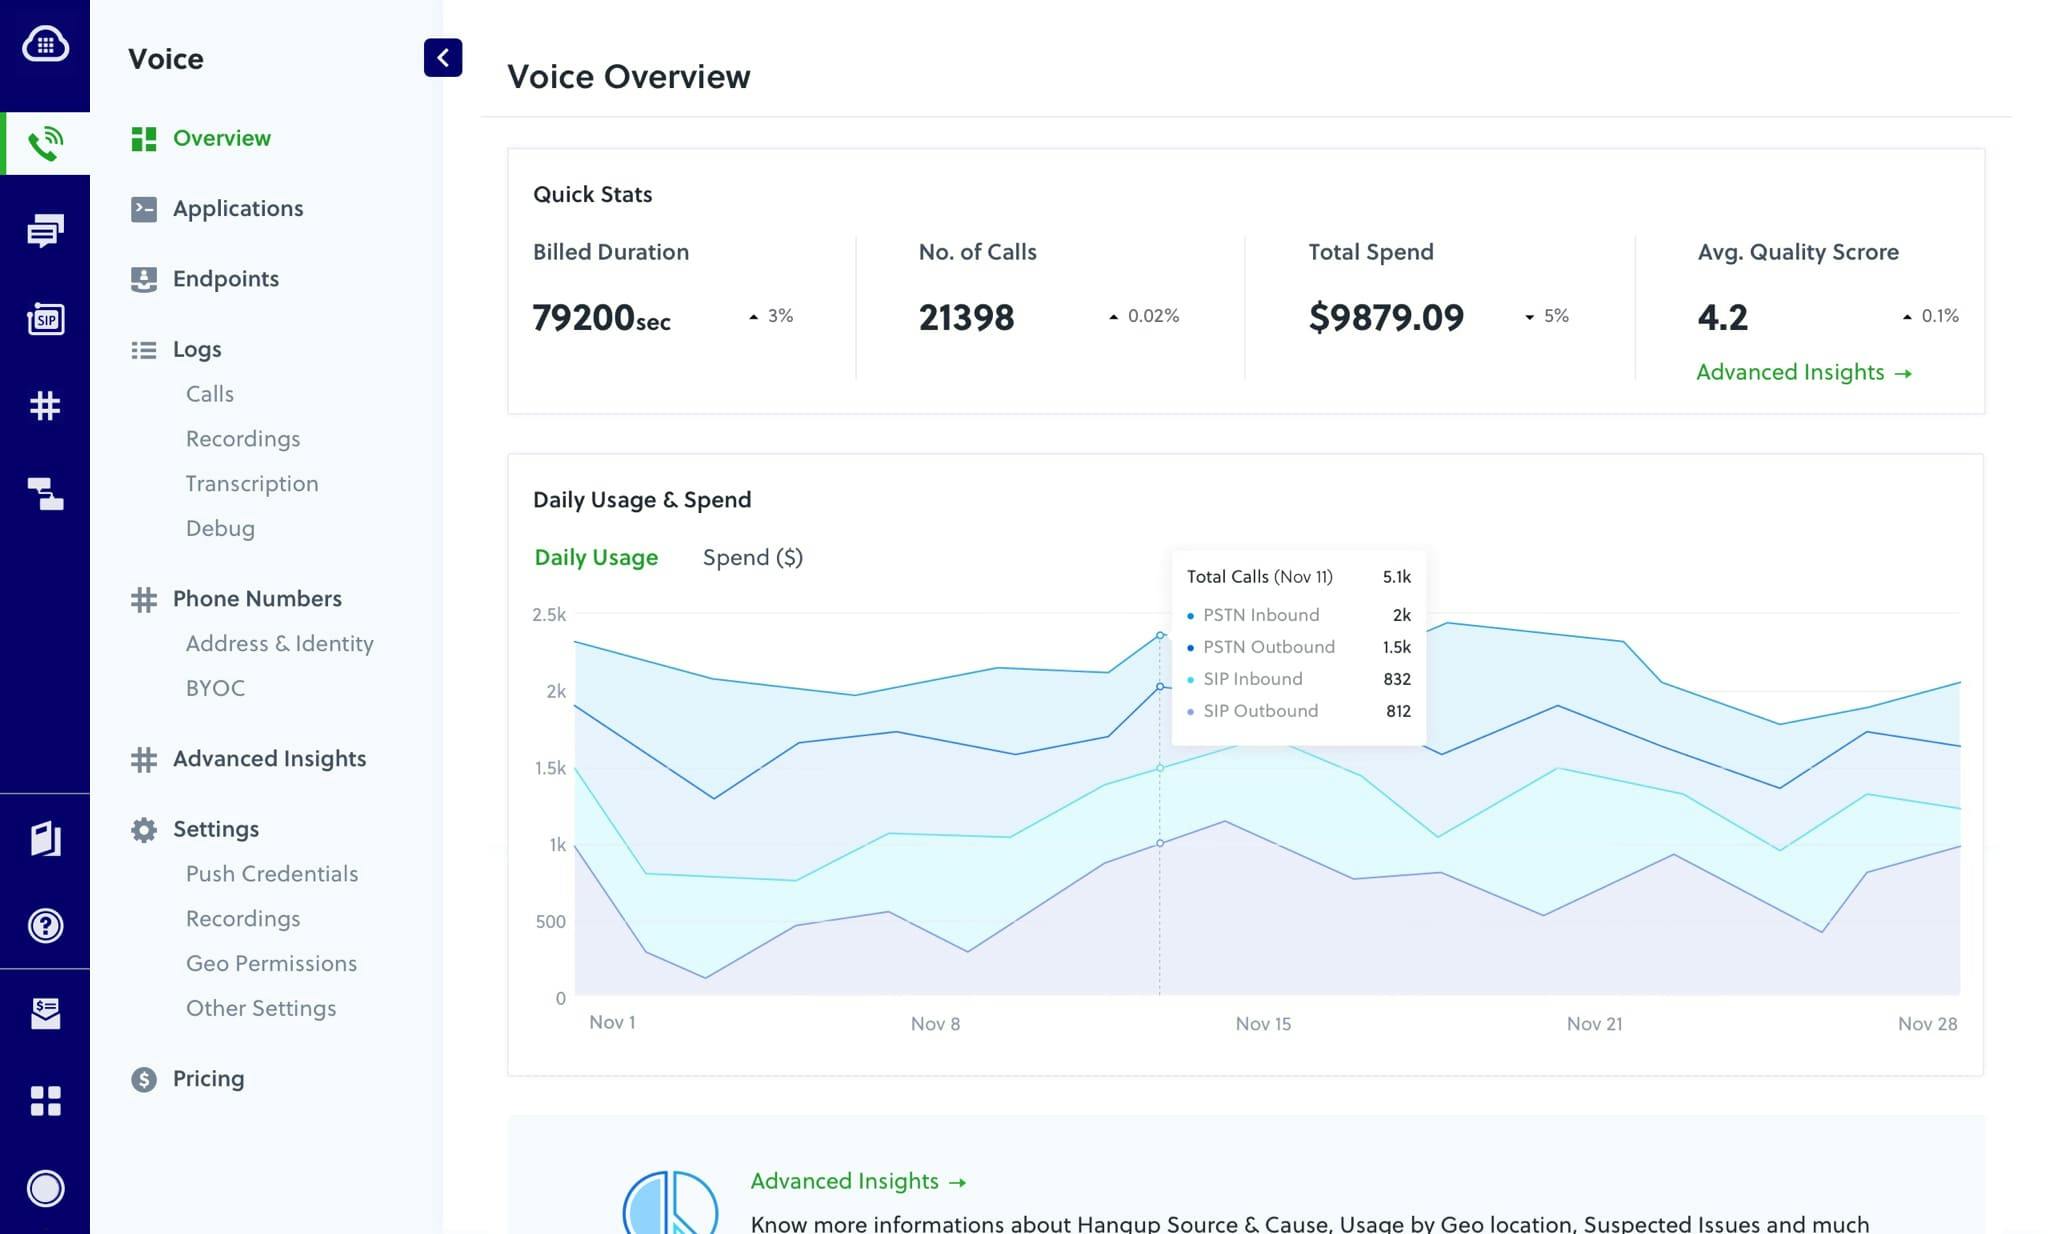
Task: Switch to the Spend ($) tab
Action: coord(752,557)
